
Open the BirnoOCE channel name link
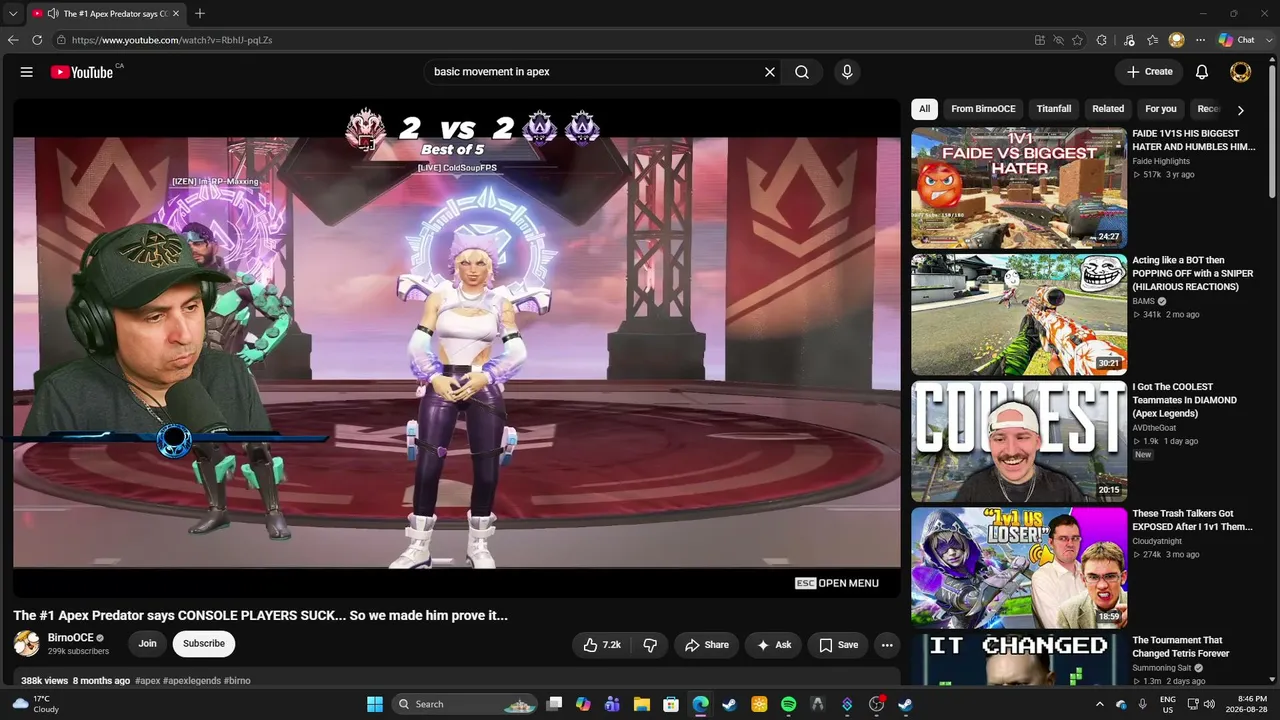click(x=71, y=638)
